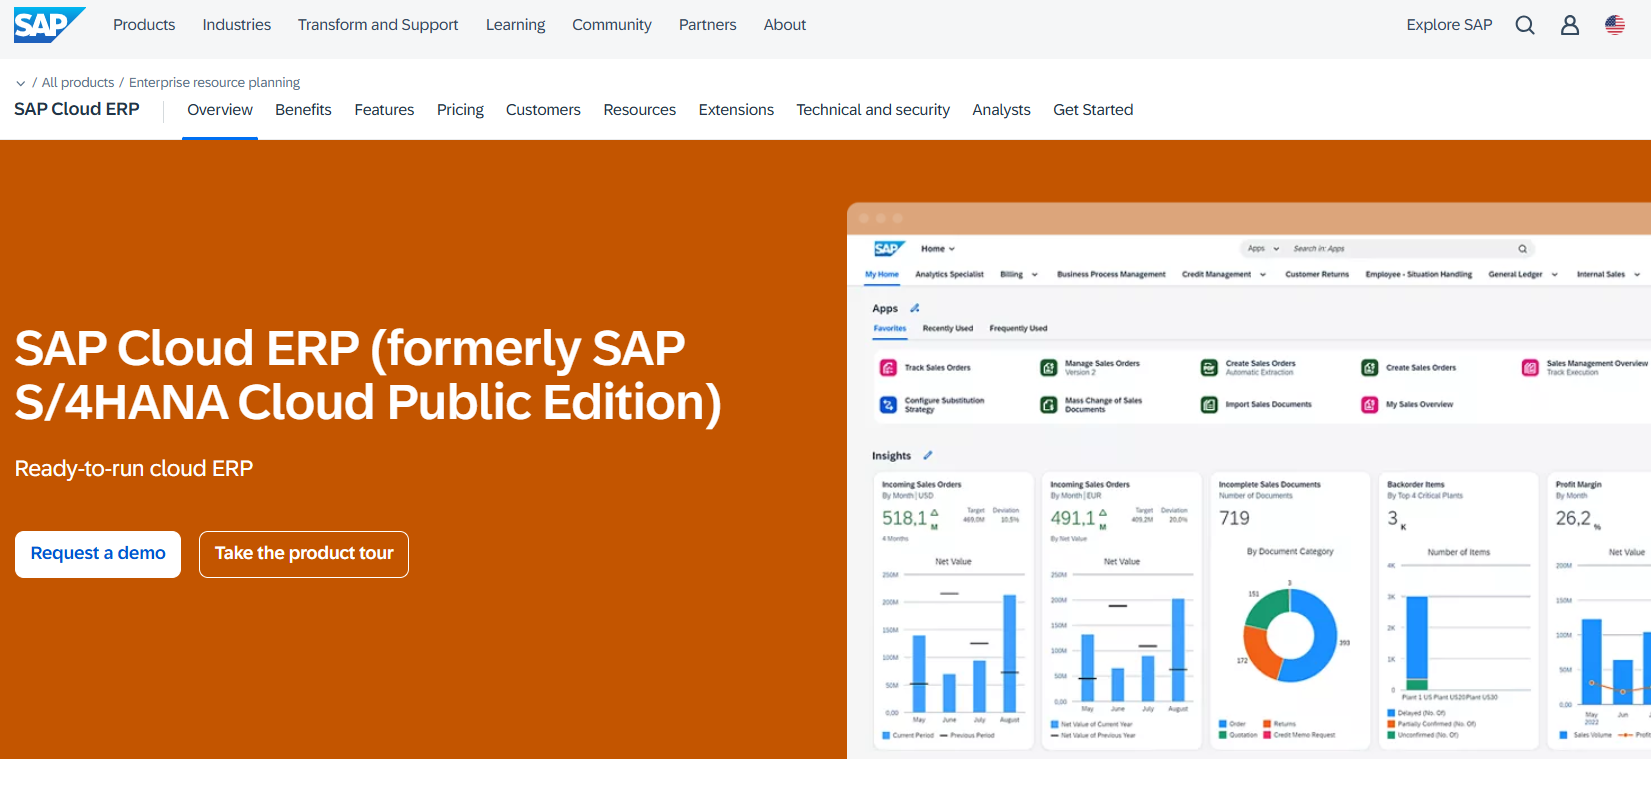
Task: Click the product dashboard preview image
Action: pos(1249,481)
